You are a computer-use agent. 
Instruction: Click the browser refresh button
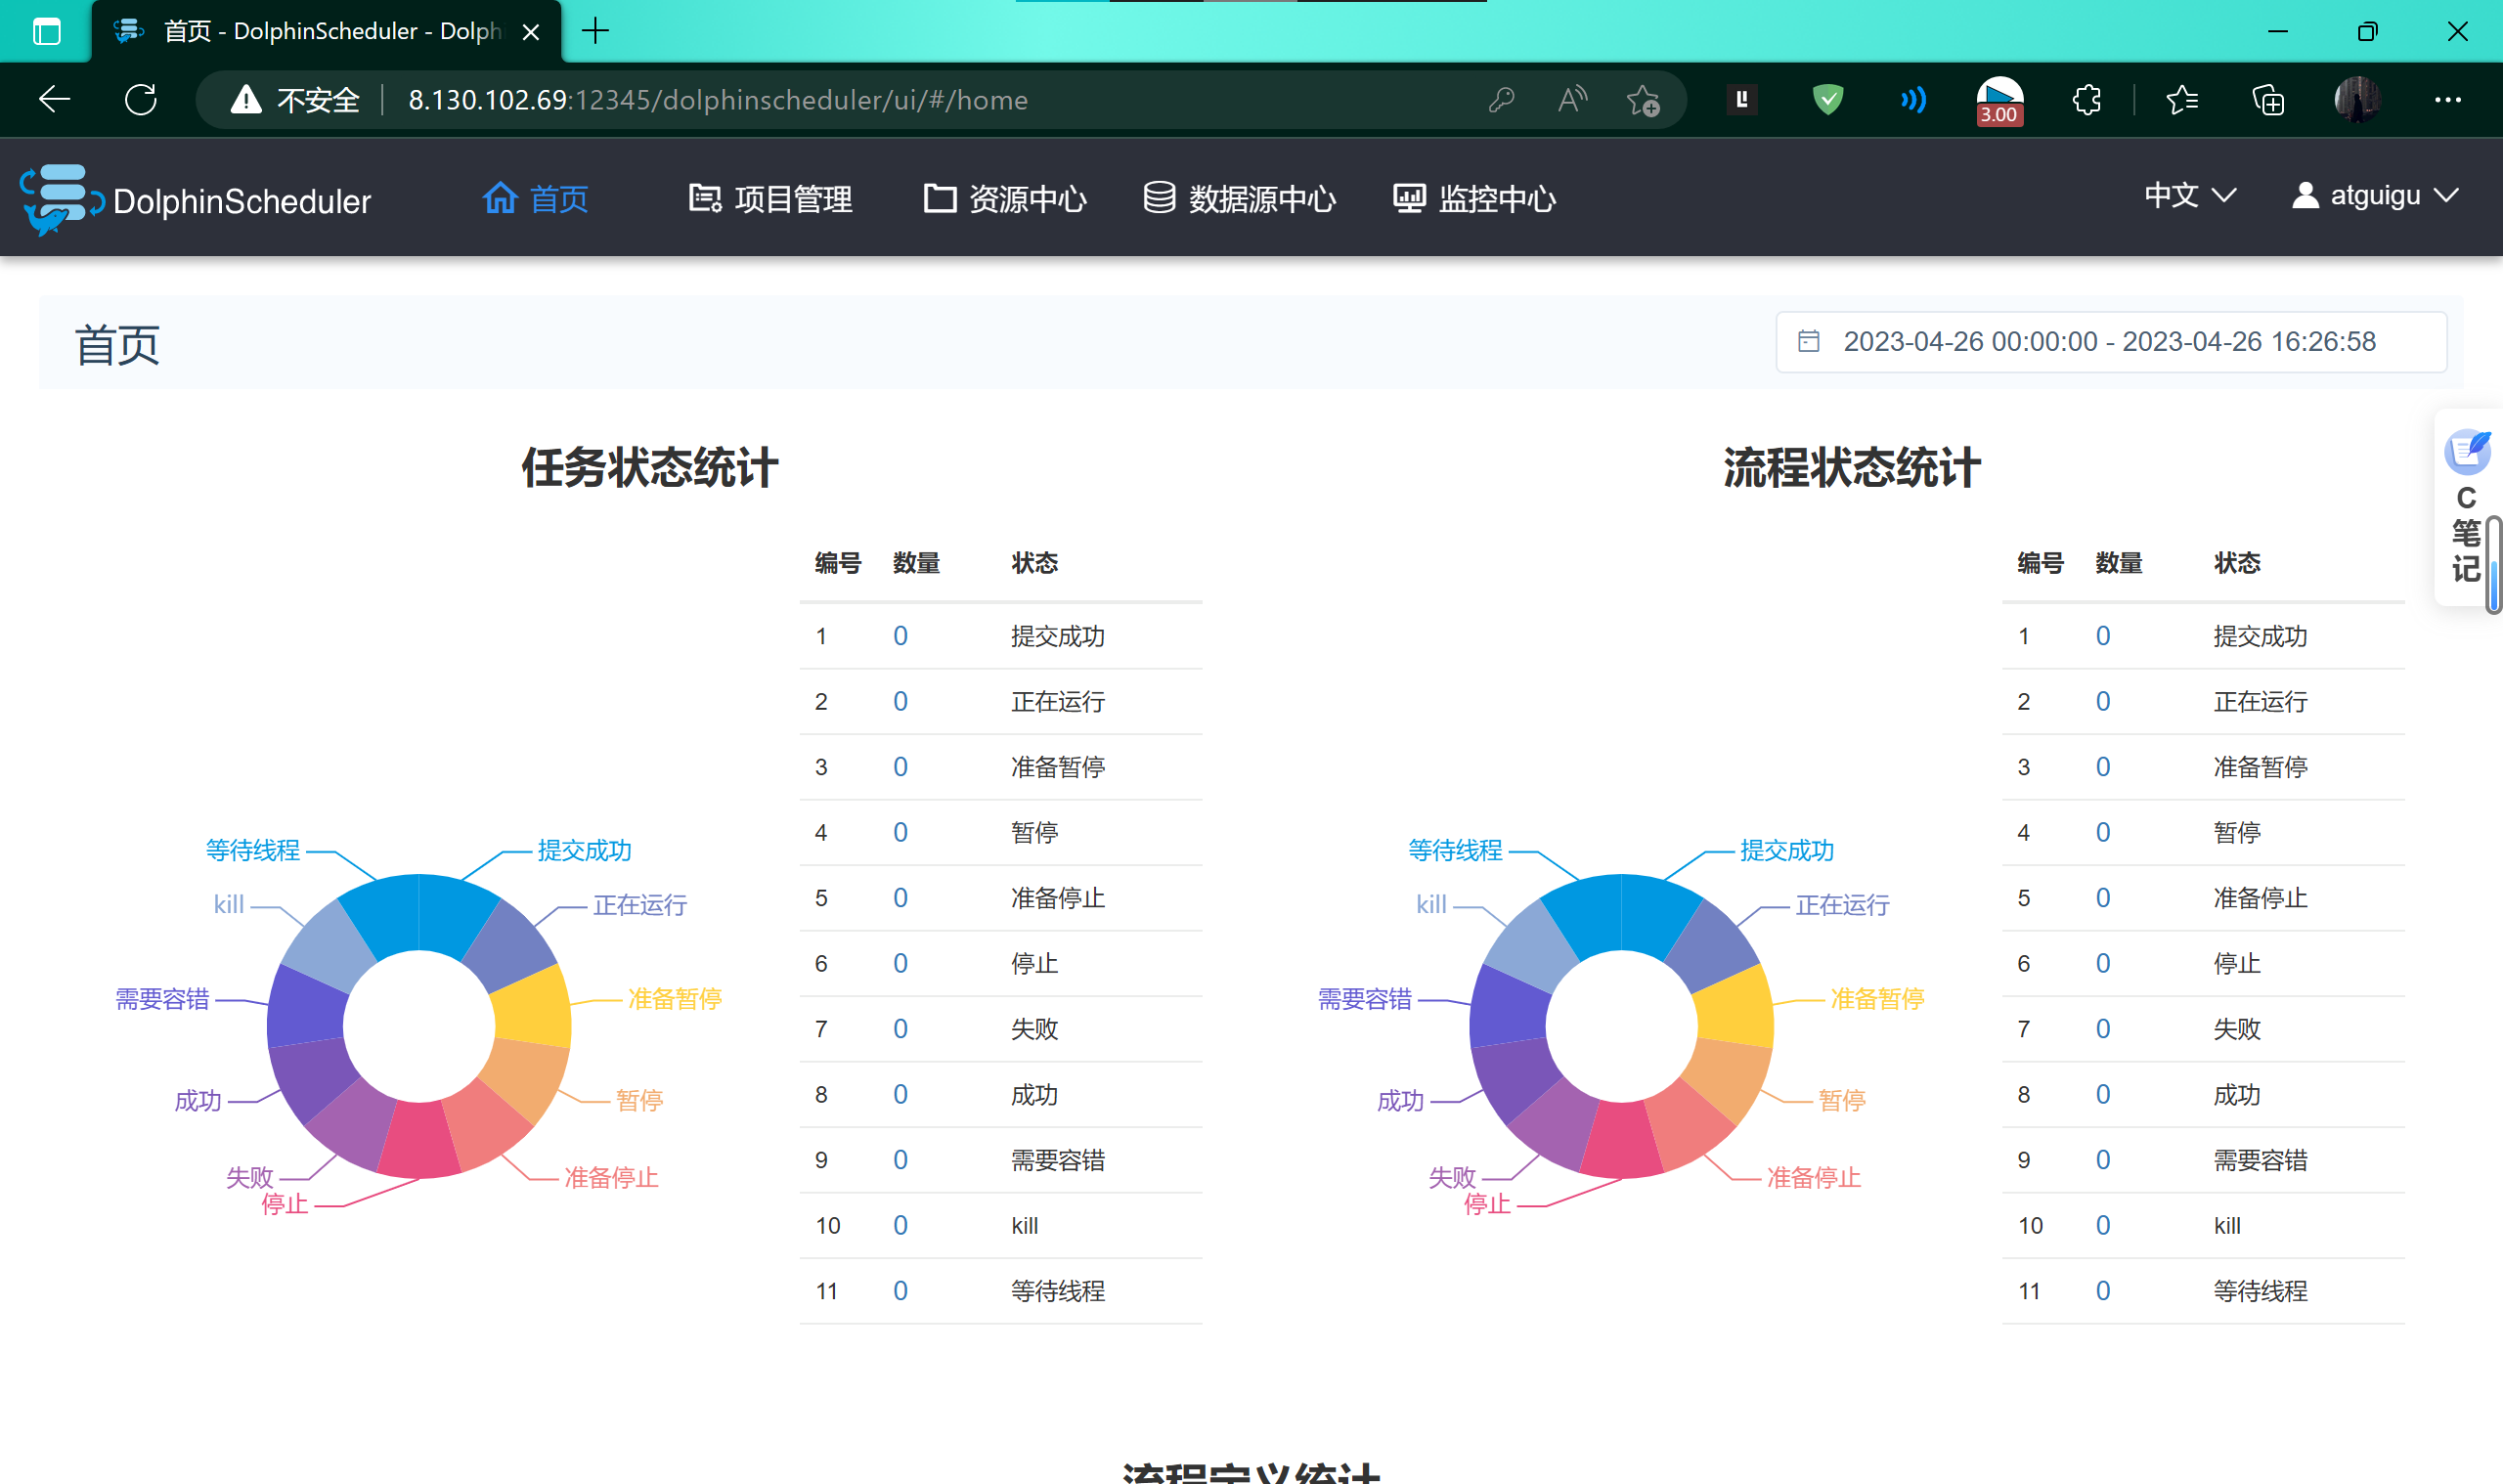tap(141, 100)
